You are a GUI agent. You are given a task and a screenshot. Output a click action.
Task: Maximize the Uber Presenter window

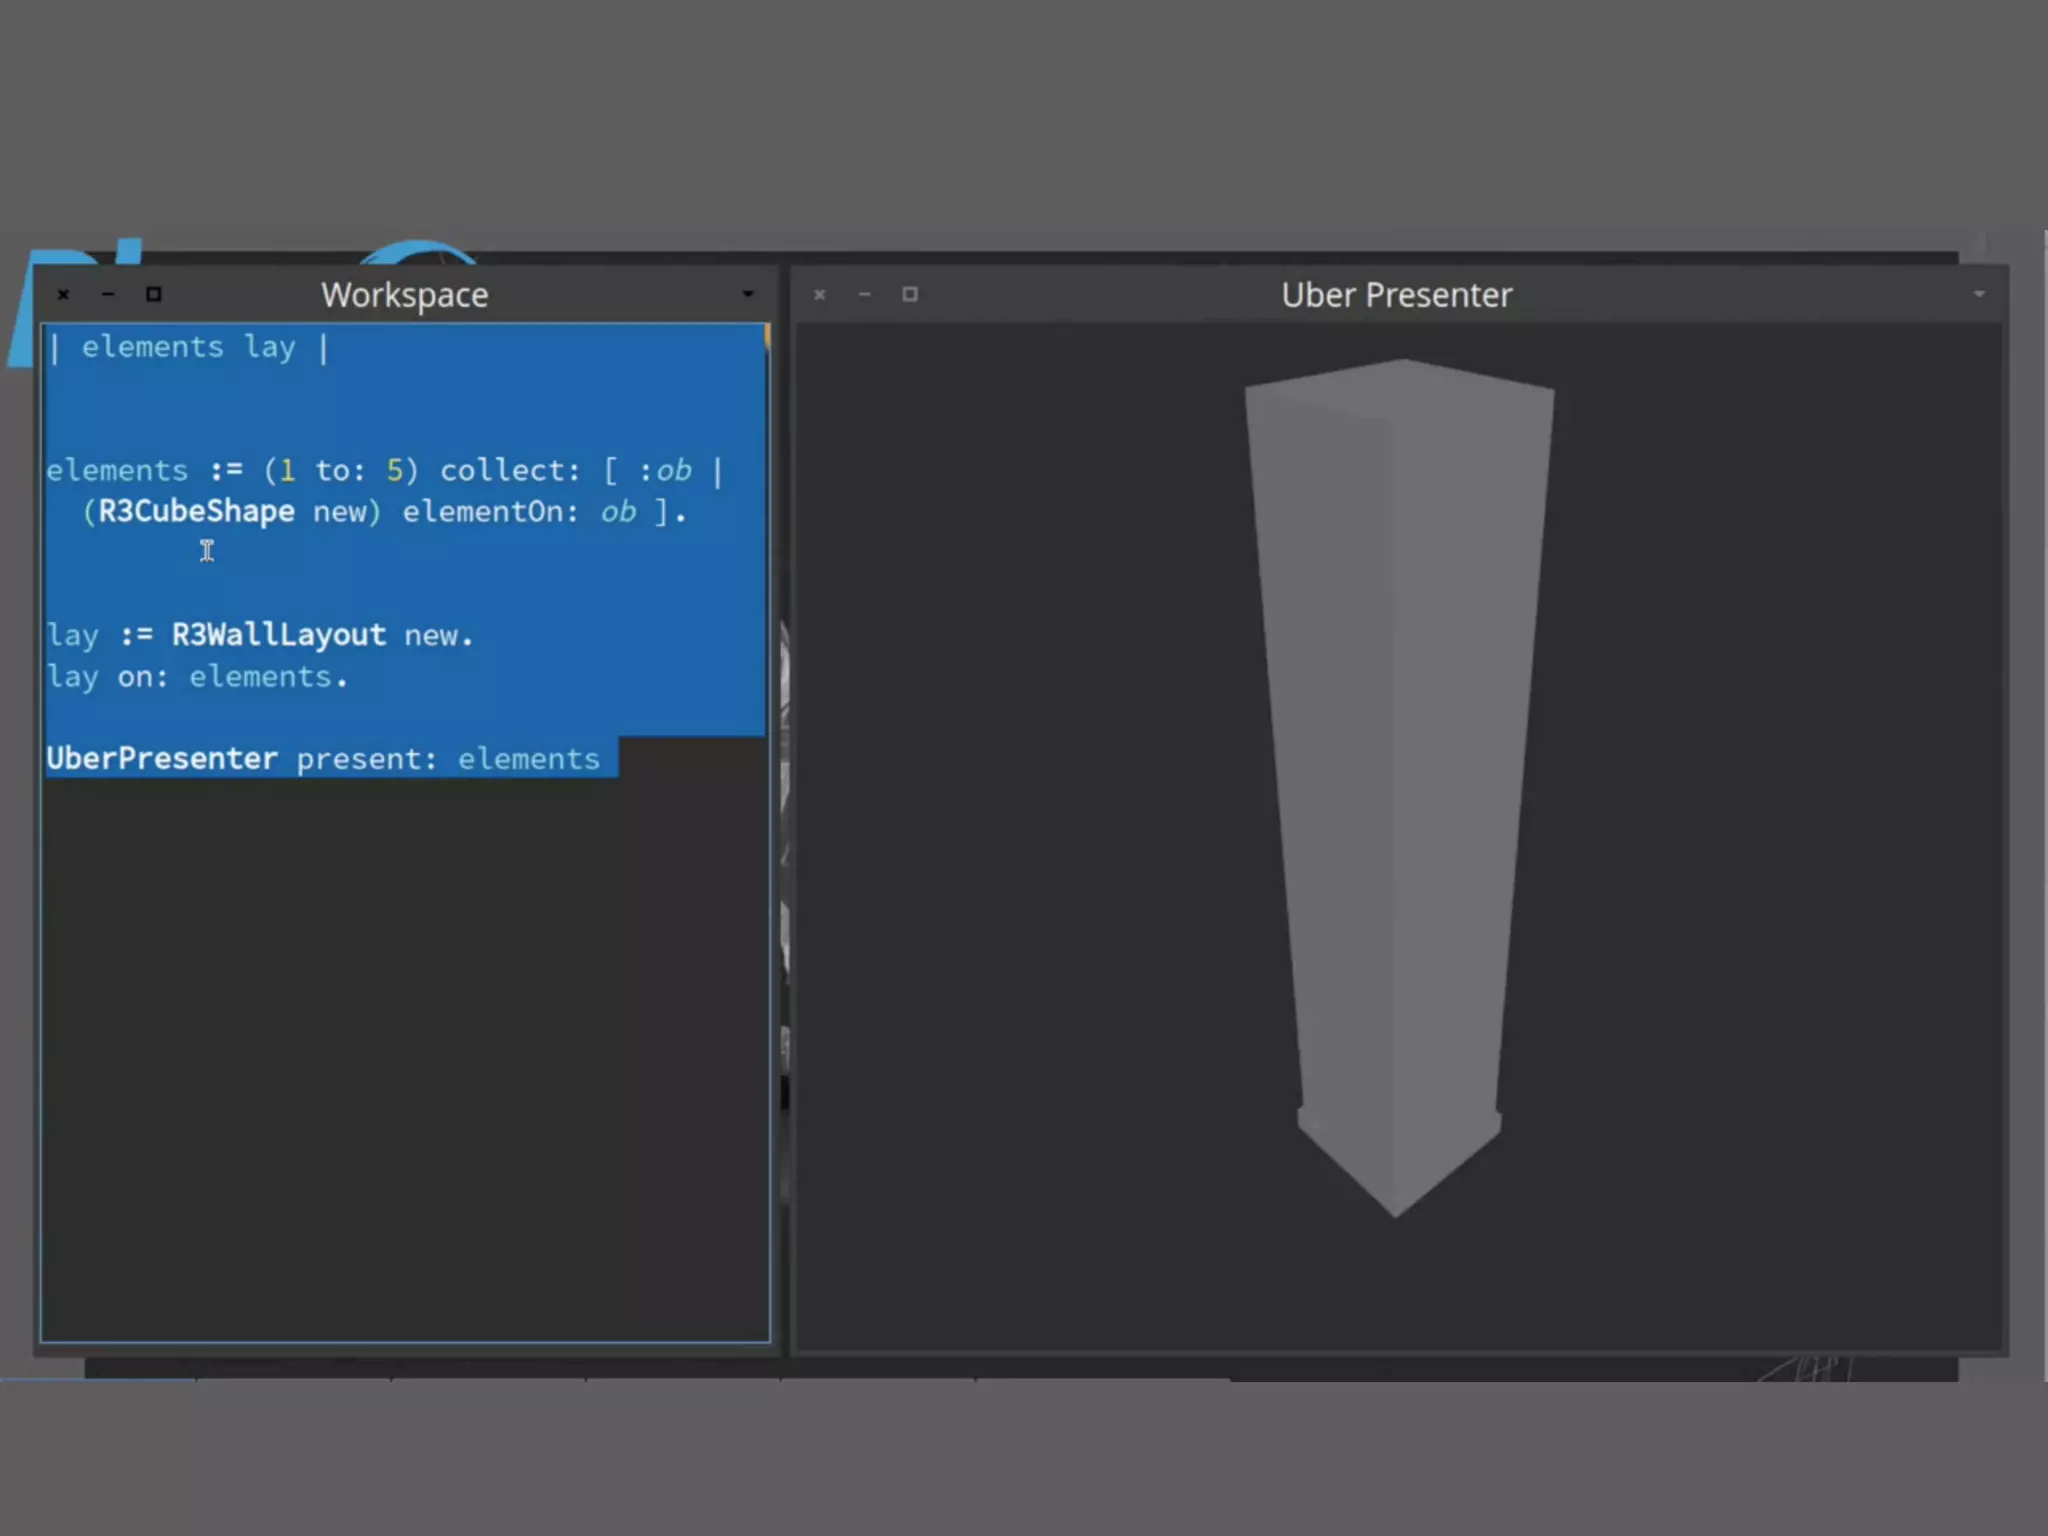pyautogui.click(x=910, y=294)
